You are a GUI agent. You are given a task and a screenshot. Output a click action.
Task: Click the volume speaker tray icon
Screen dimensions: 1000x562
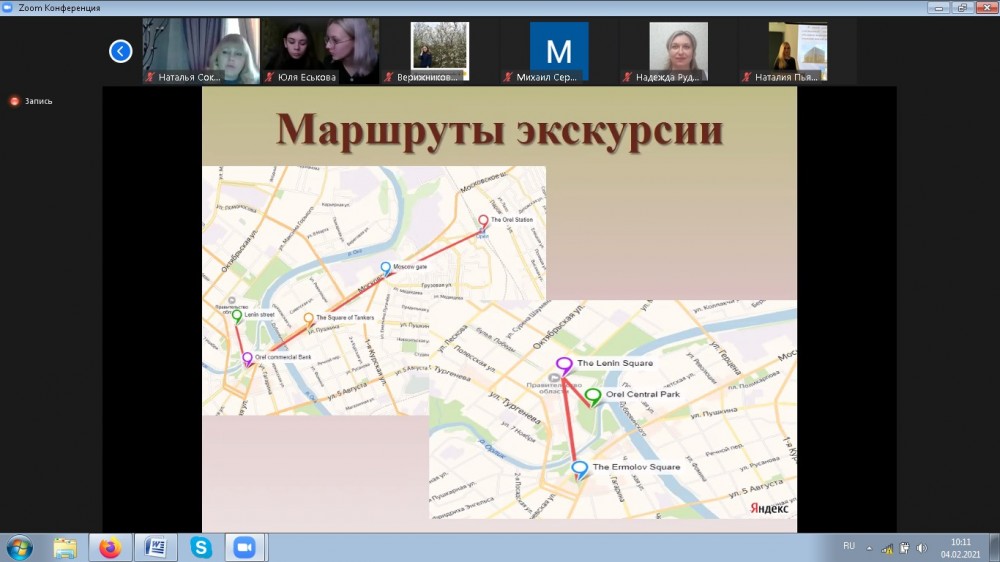point(921,548)
